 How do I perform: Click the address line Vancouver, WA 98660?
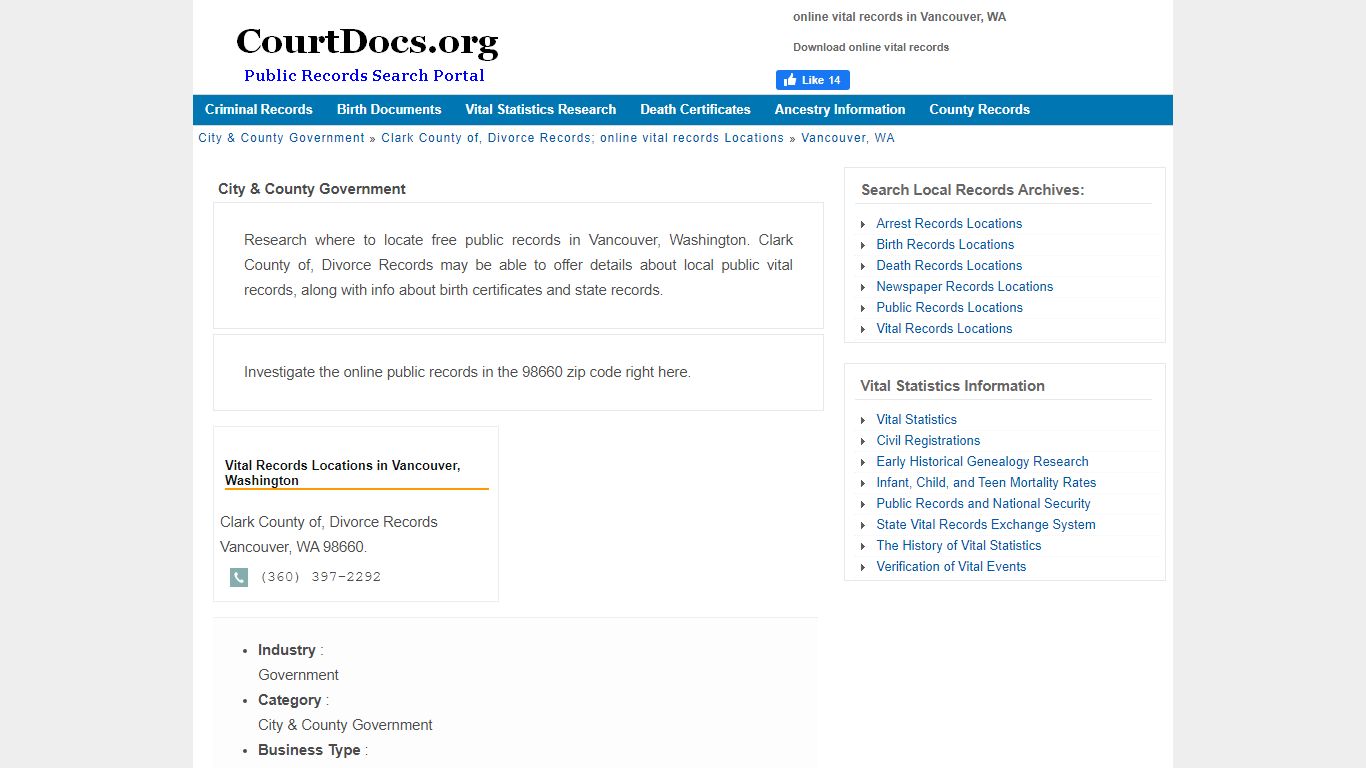click(294, 547)
